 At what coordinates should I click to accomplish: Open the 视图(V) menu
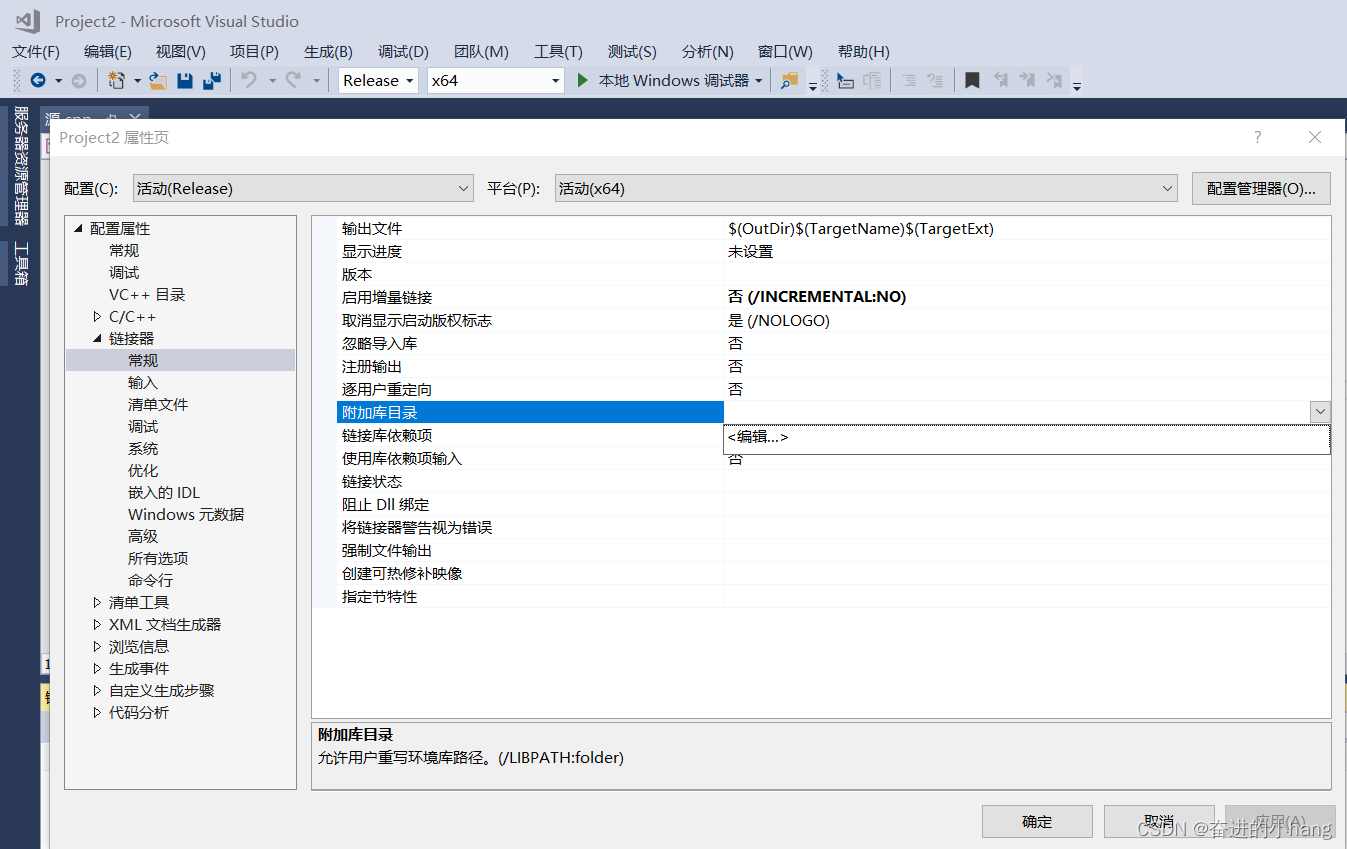181,52
